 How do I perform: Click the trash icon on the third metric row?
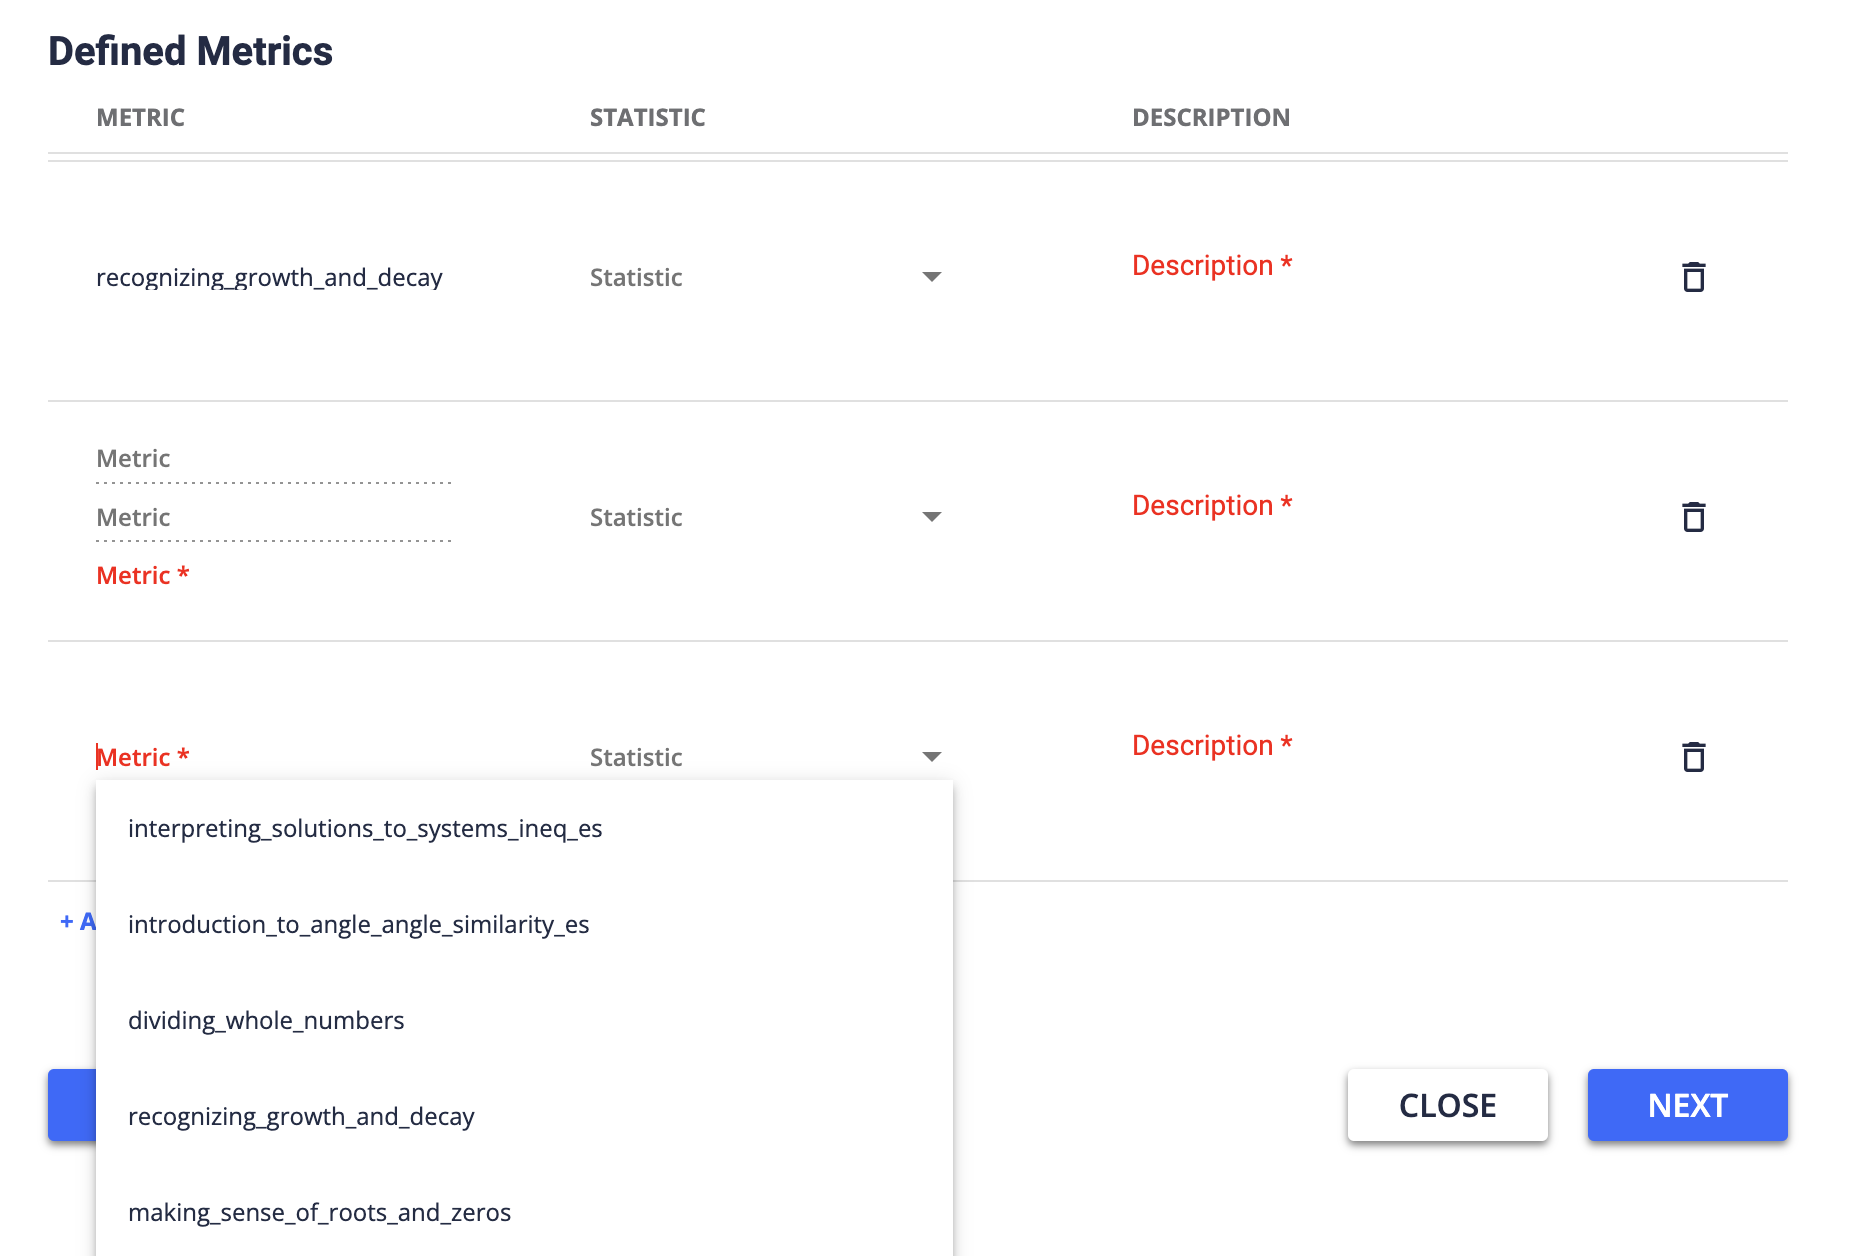click(1694, 757)
